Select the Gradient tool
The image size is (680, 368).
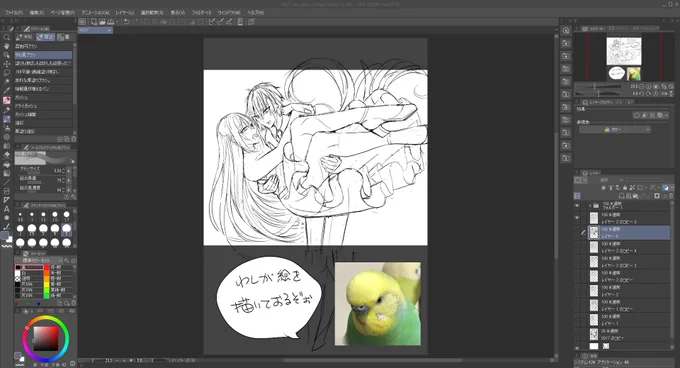point(7,173)
